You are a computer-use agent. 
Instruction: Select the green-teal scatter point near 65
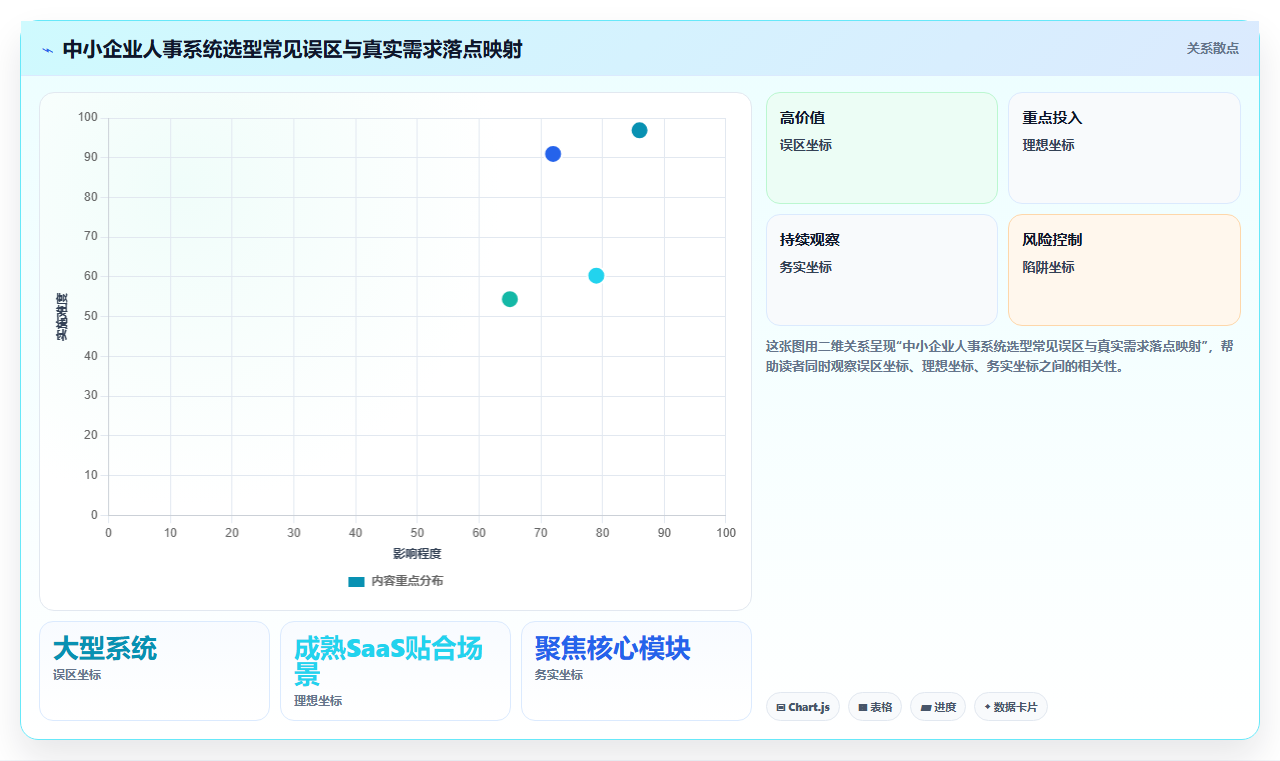pyautogui.click(x=510, y=299)
